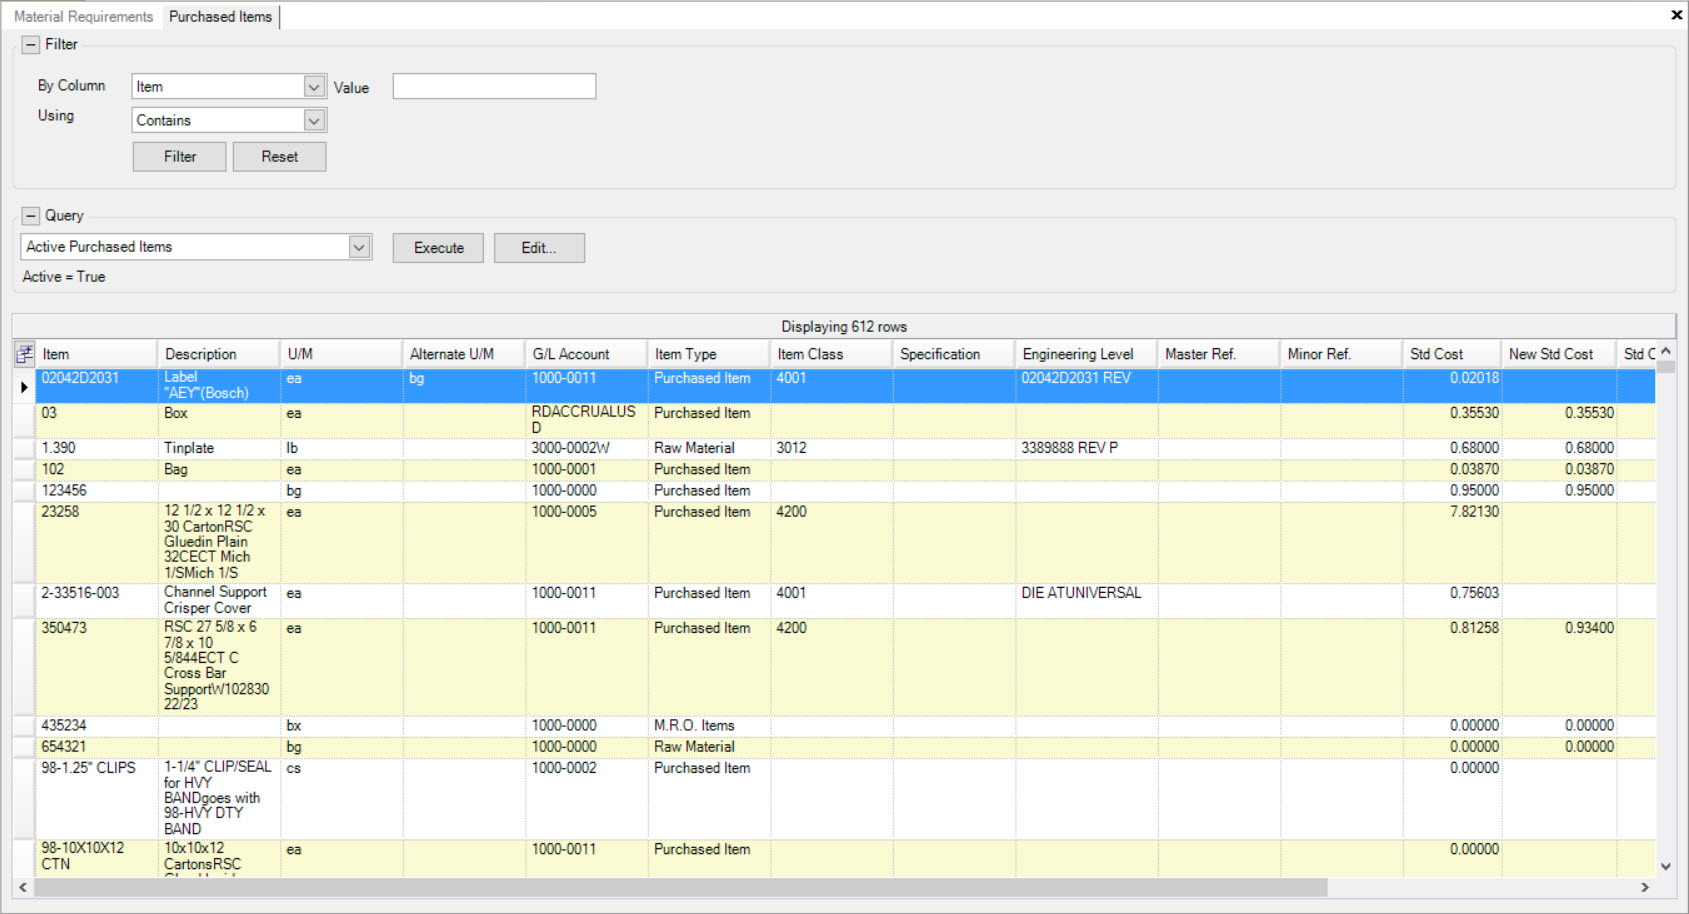The image size is (1689, 914).
Task: Select the Purchased Items tab
Action: pyautogui.click(x=220, y=17)
